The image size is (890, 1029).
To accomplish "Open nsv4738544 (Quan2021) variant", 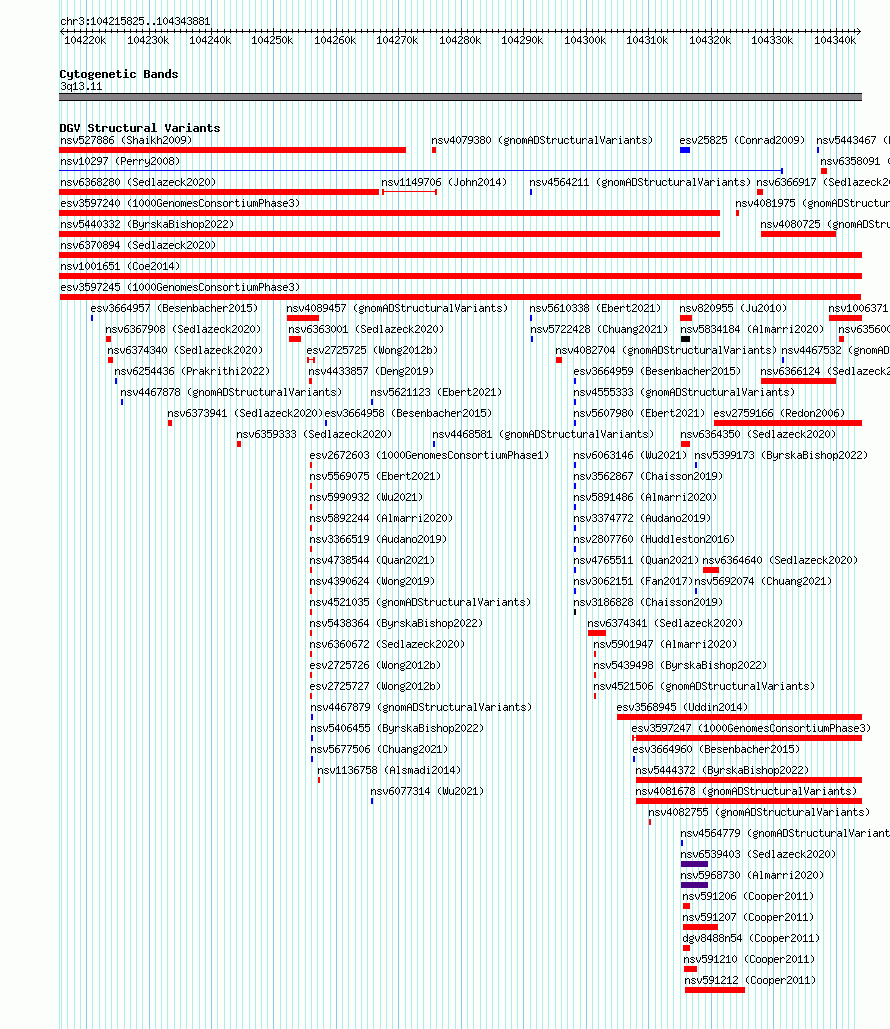I will click(372, 560).
